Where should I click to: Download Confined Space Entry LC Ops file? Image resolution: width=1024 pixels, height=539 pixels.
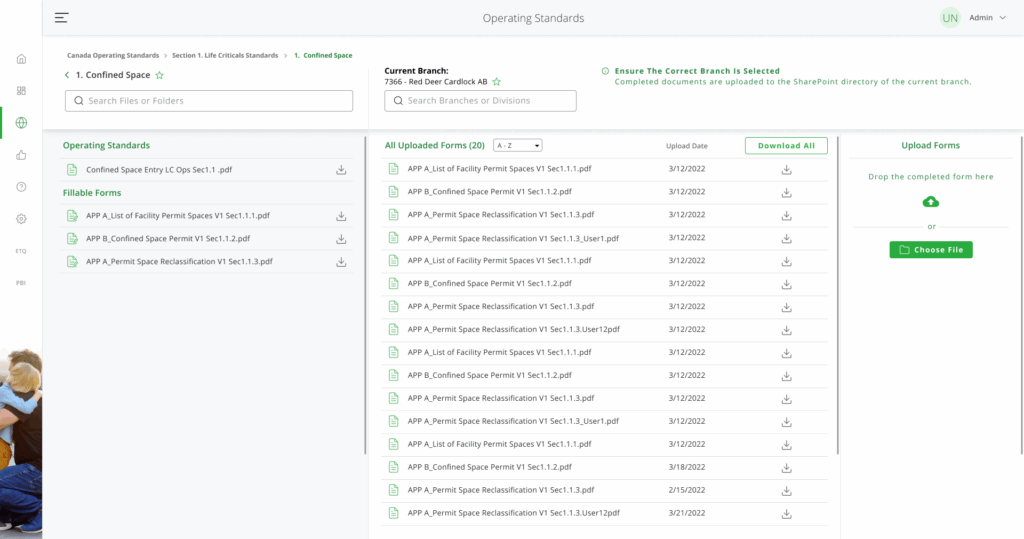[341, 170]
